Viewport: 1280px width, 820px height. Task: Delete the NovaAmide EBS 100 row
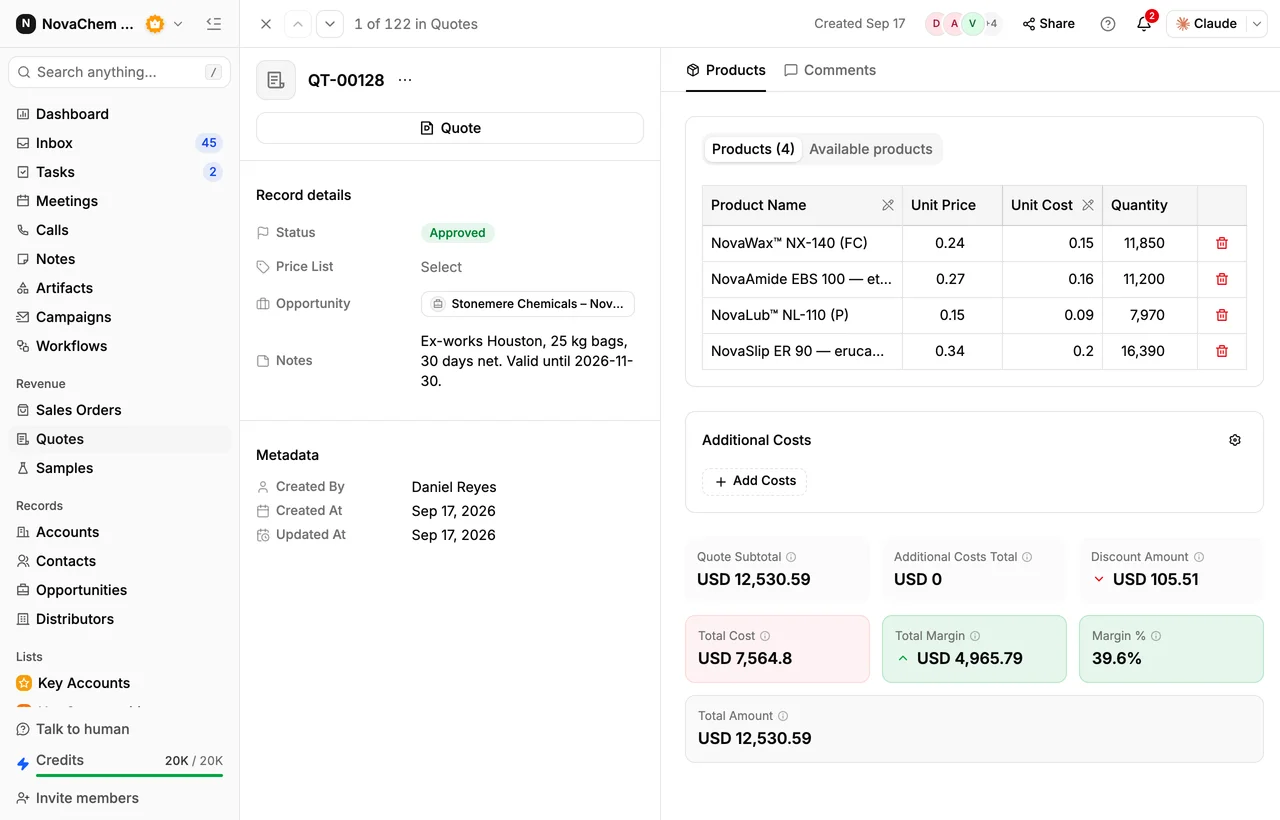click(1221, 279)
